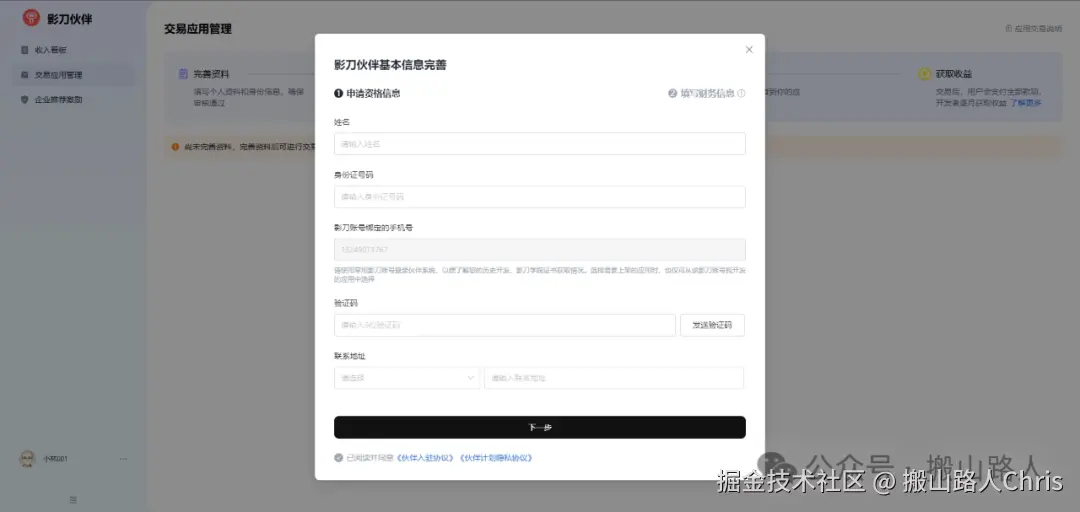
Task: Click the 影刀伙伴 red logo icon
Action: (x=31, y=18)
